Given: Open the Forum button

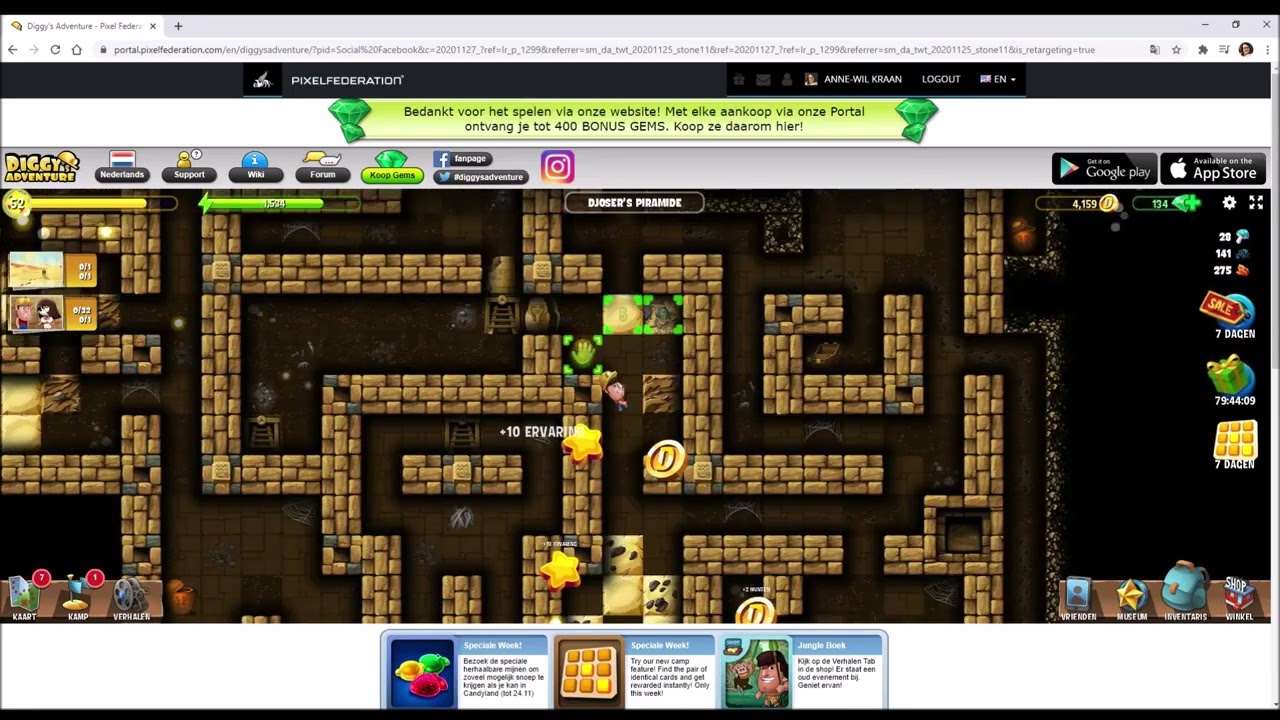Looking at the screenshot, I should (x=322, y=167).
